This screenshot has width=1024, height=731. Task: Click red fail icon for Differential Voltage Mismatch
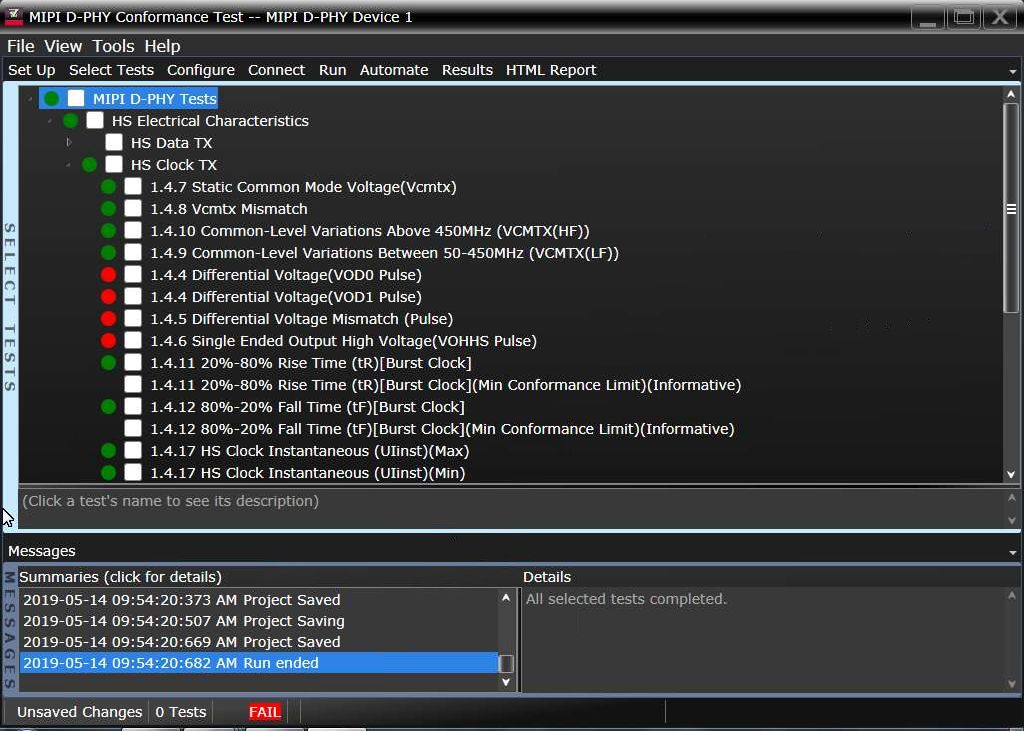[108, 319]
